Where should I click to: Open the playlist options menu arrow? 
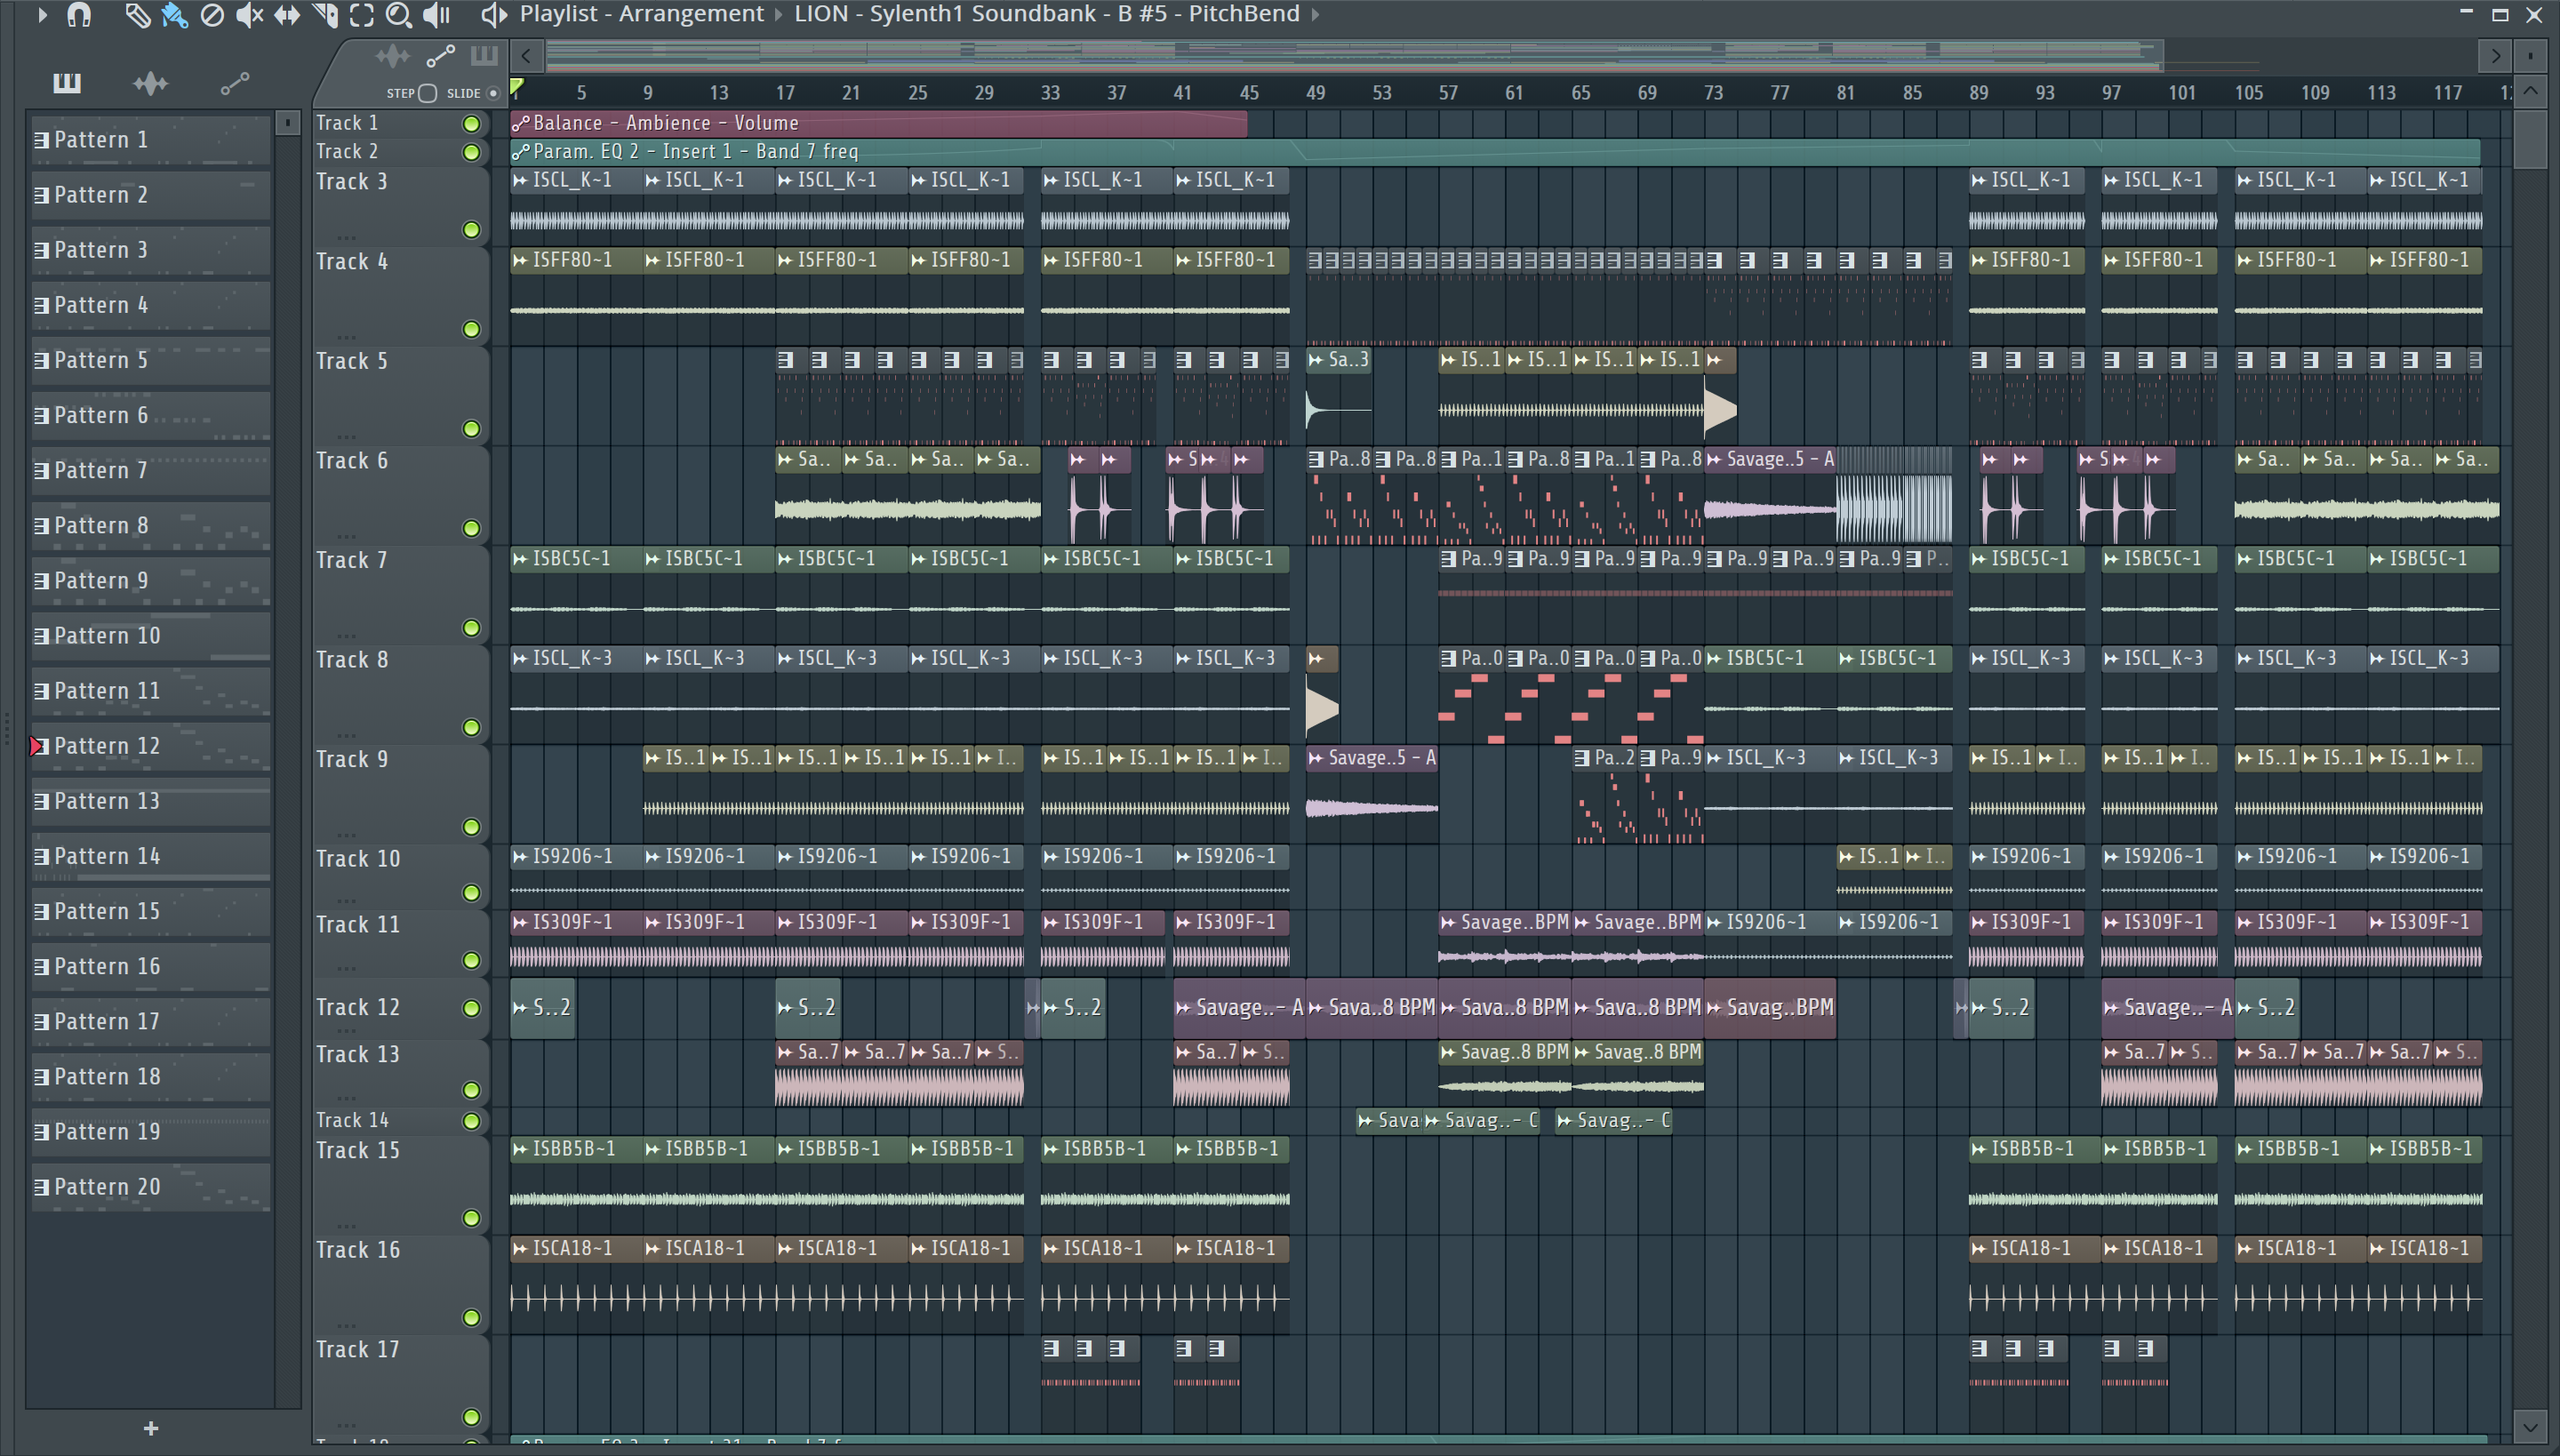[x=42, y=15]
